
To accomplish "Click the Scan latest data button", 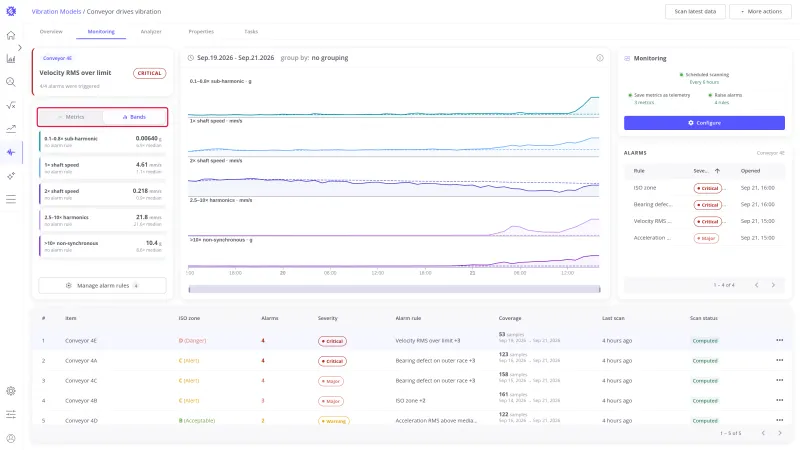I will (695, 11).
